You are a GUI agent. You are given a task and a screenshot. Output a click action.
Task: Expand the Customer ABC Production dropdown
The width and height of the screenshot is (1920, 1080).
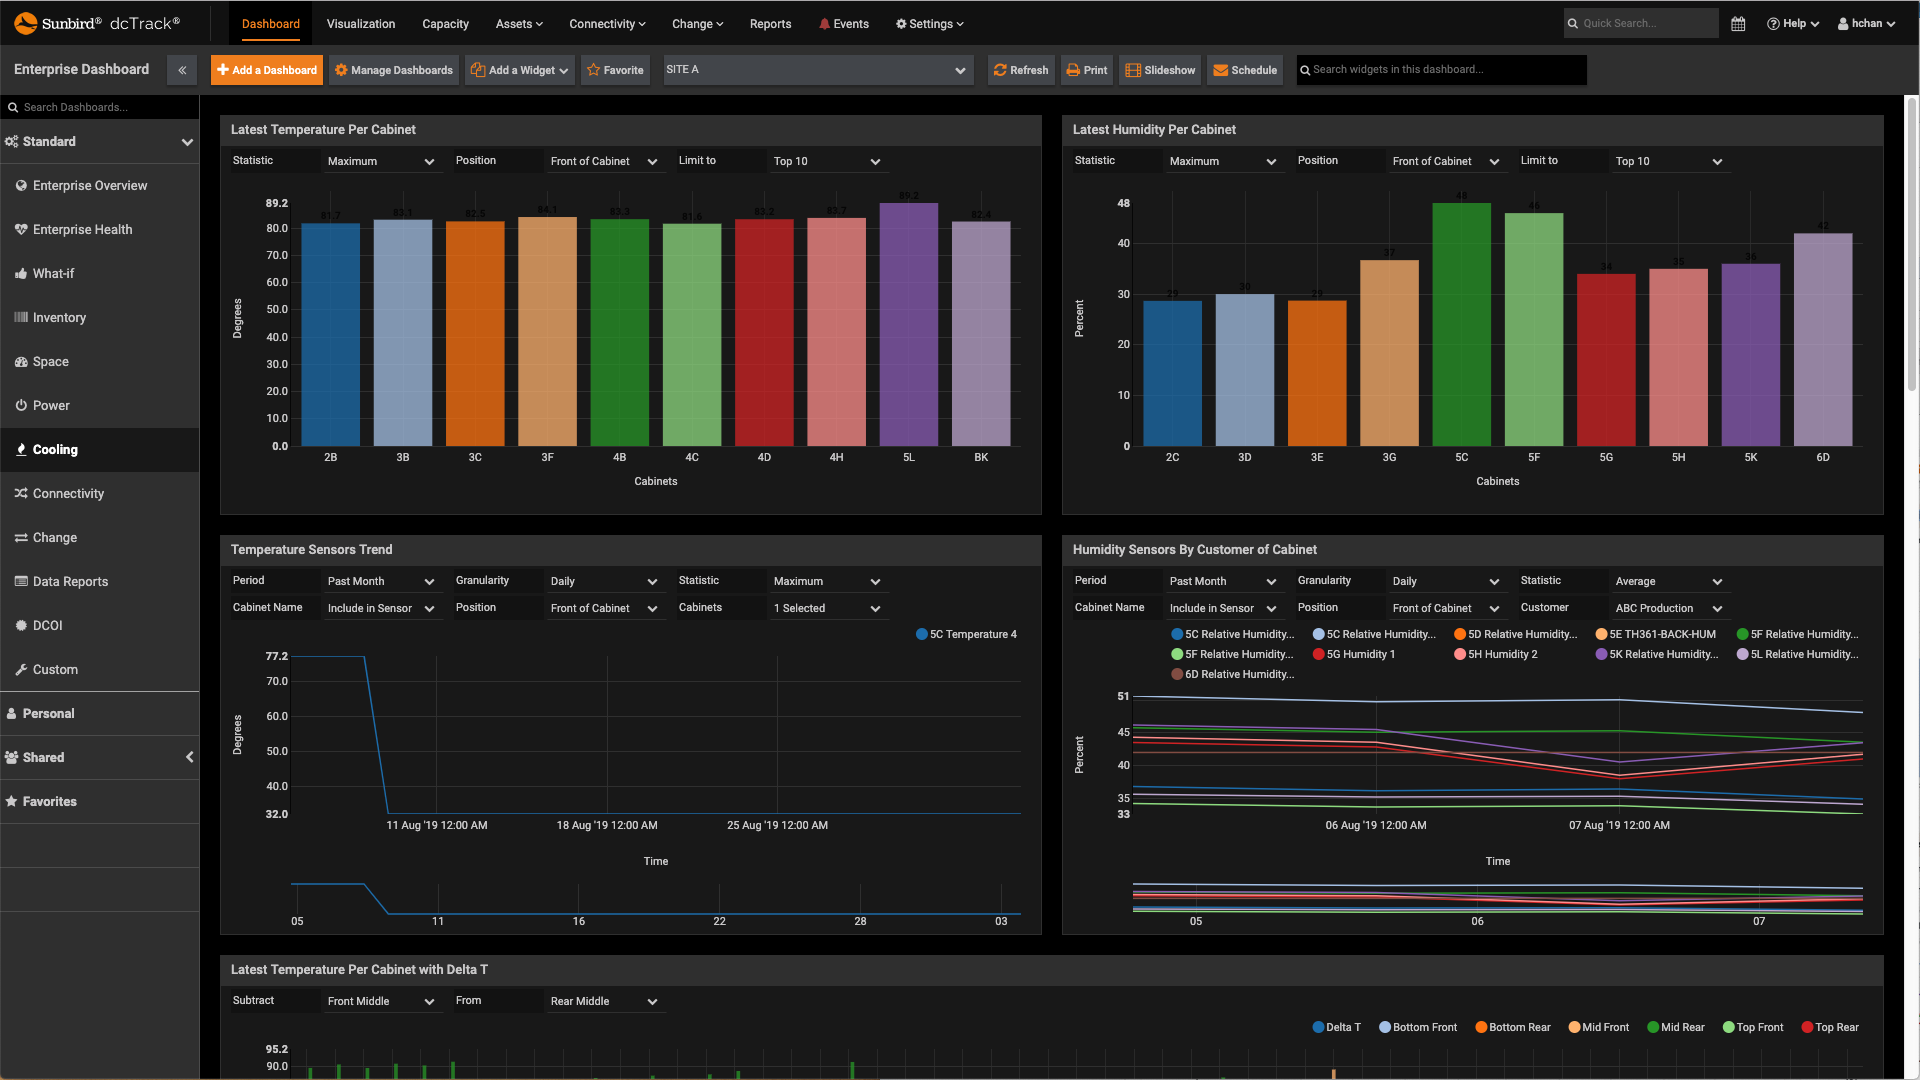pos(1668,608)
